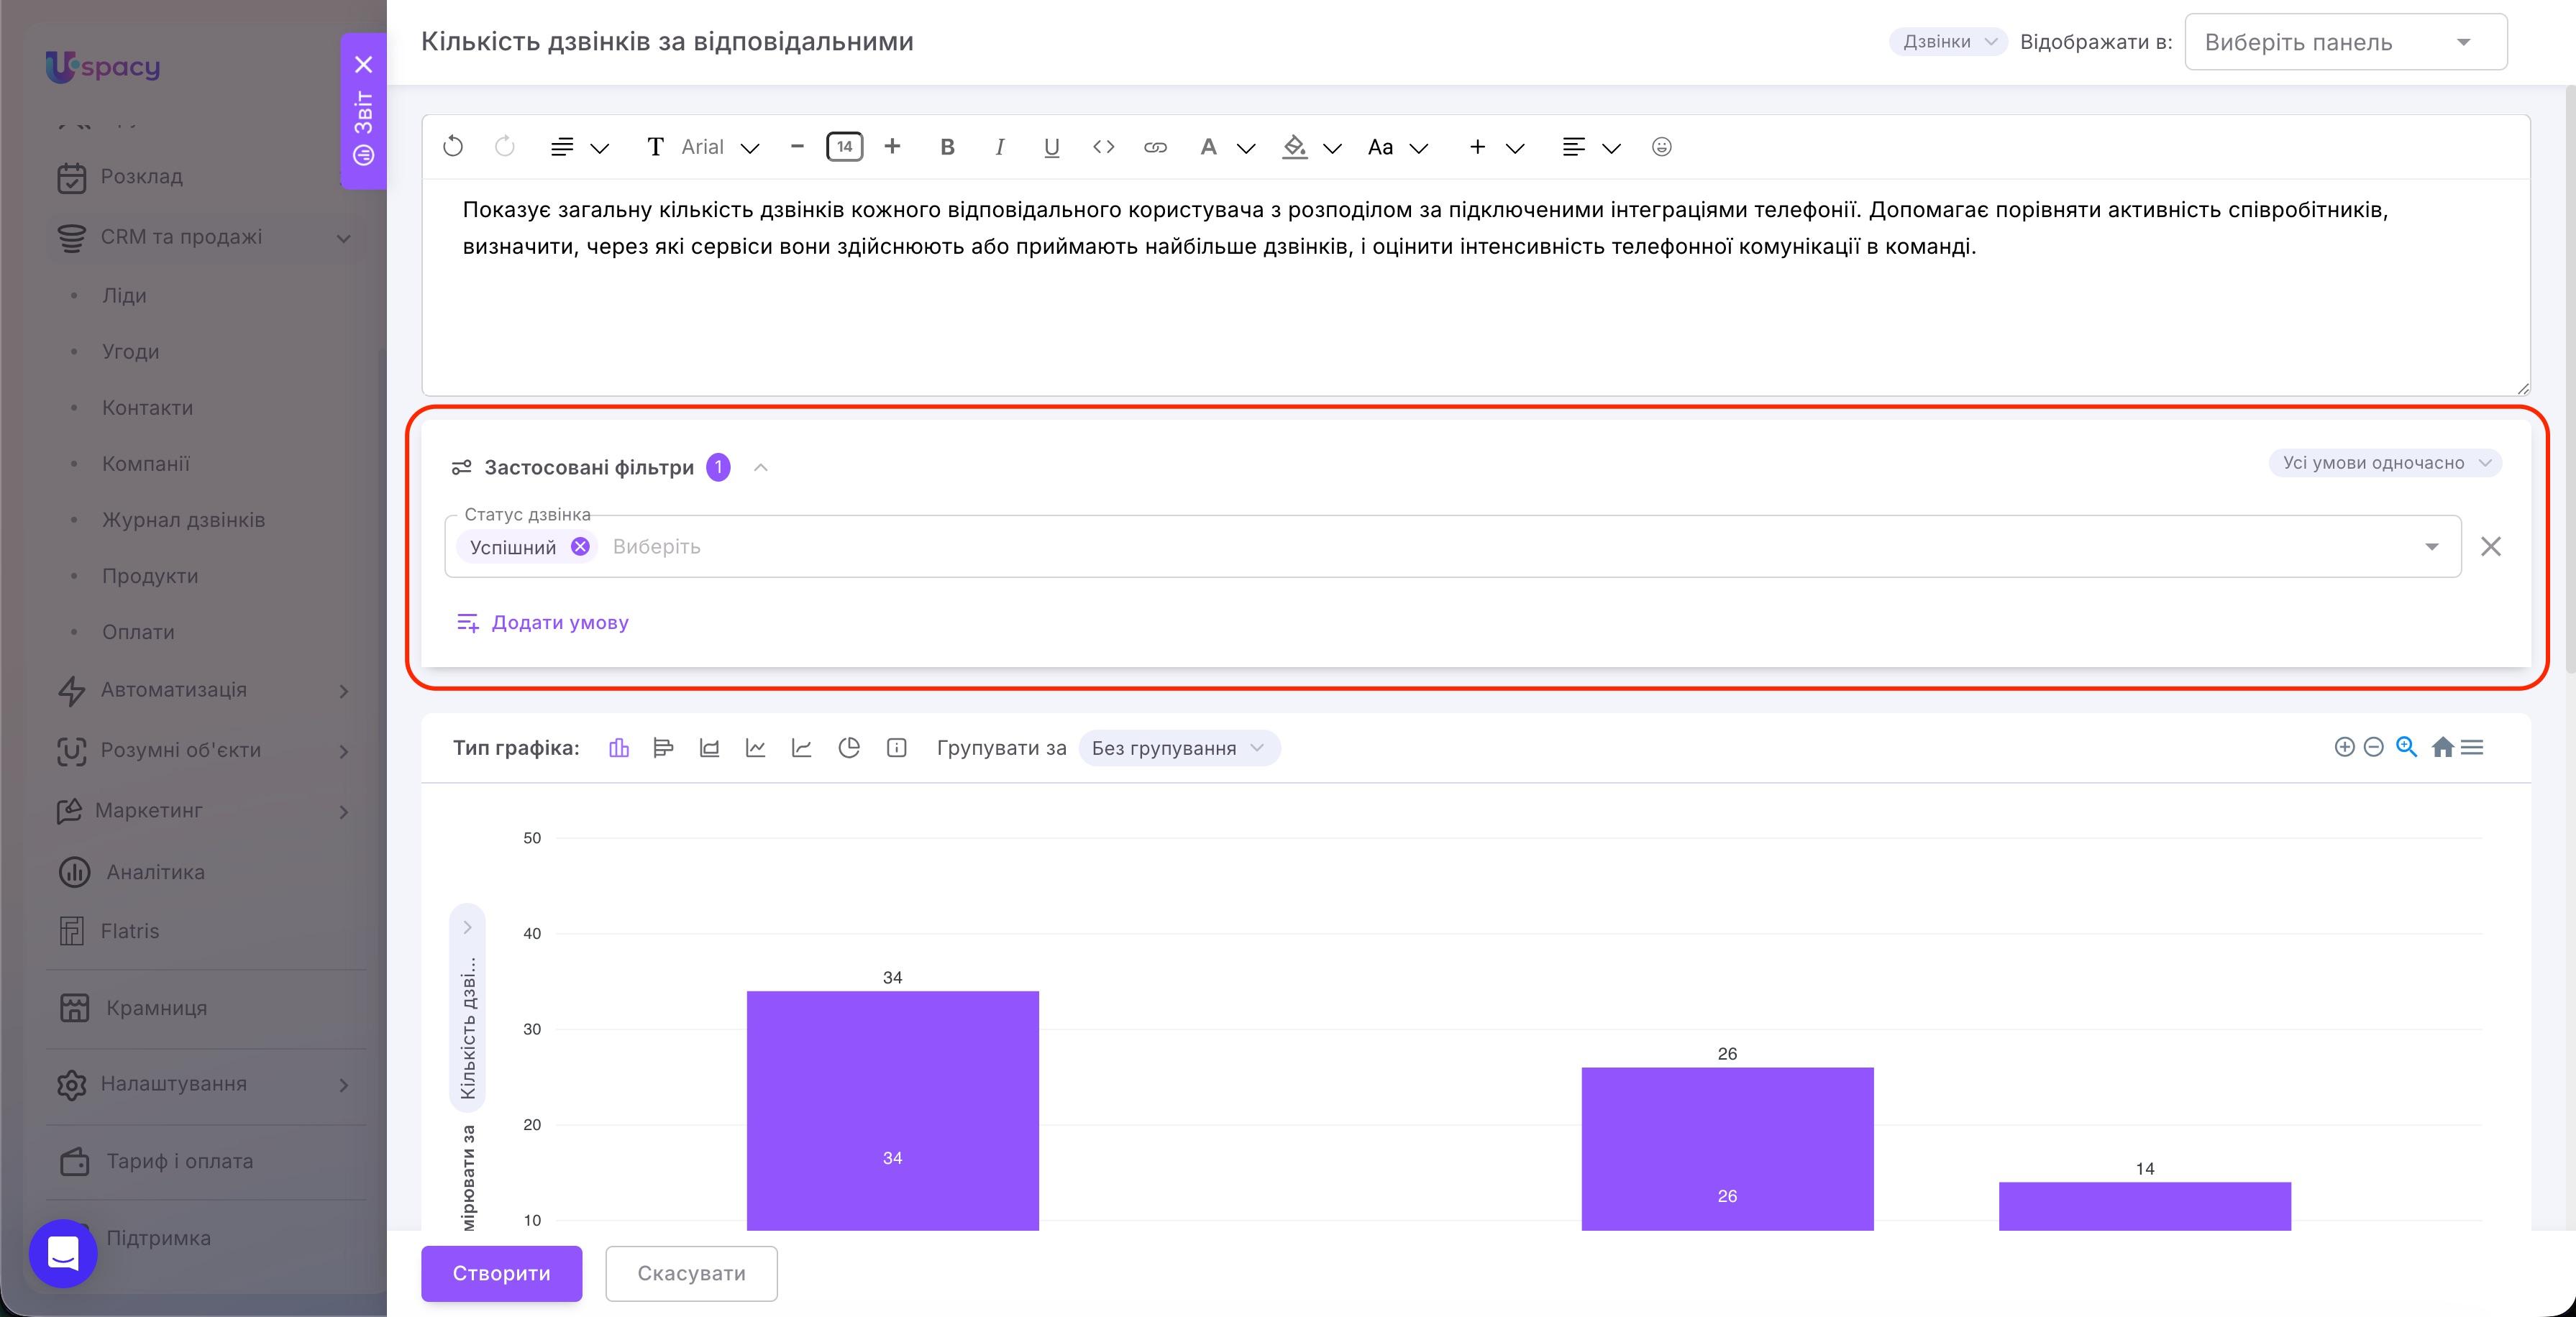2576x1317 pixels.
Task: Open the support chat bubble
Action: pos(63,1253)
